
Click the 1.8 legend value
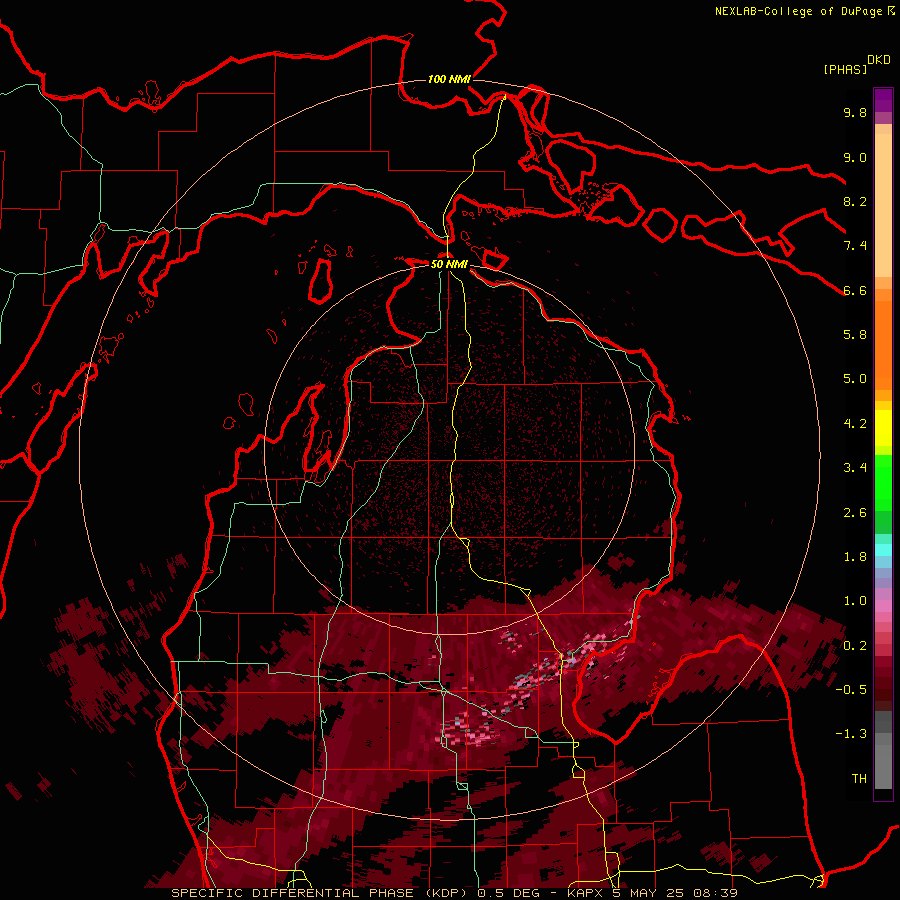(855, 557)
